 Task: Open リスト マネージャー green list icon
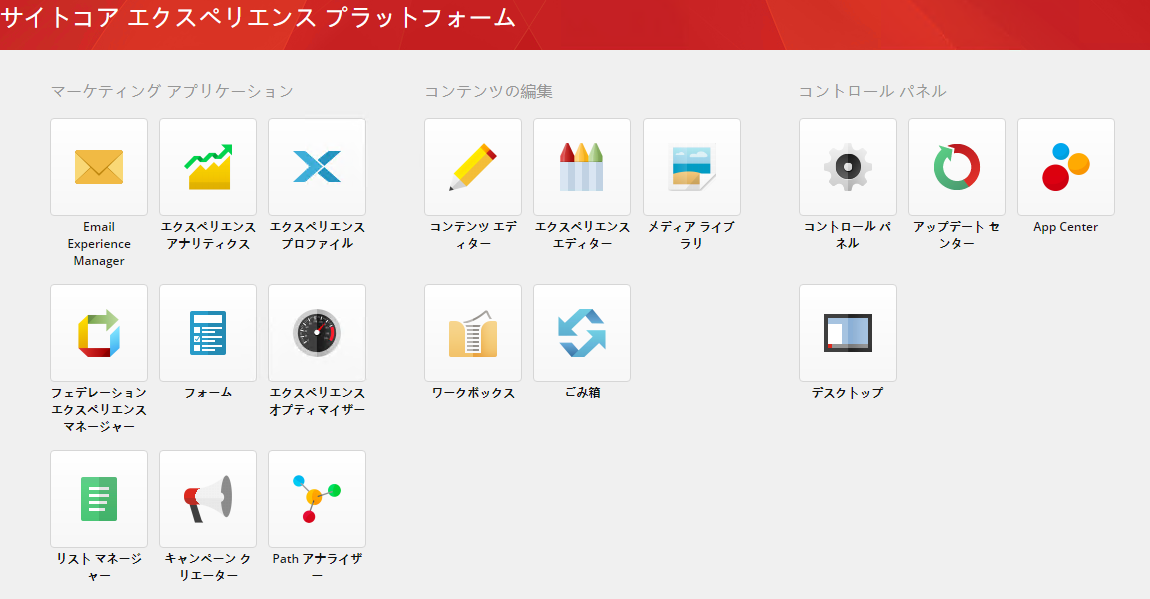click(99, 499)
